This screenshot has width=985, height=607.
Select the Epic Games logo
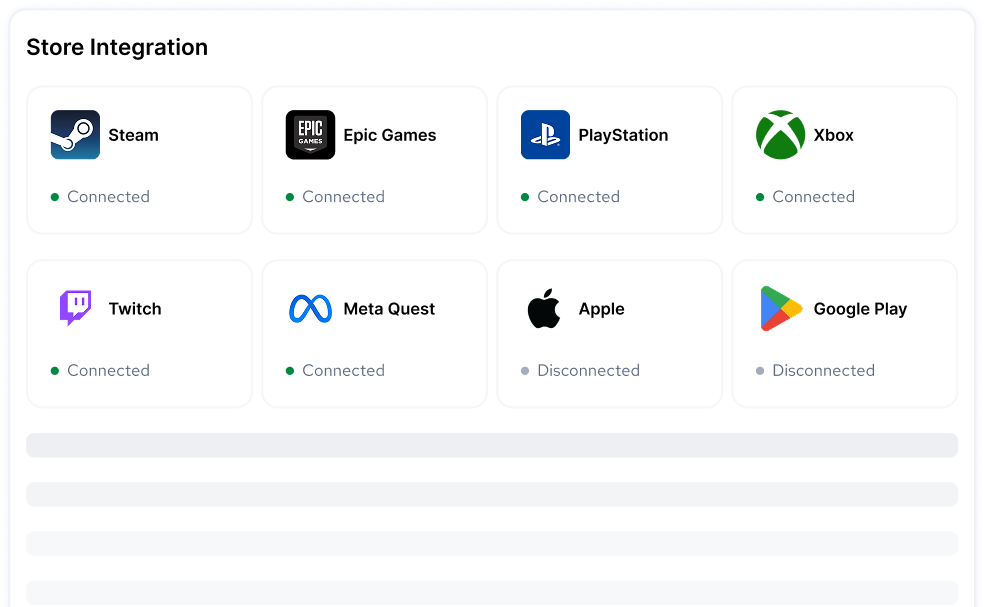(x=310, y=135)
